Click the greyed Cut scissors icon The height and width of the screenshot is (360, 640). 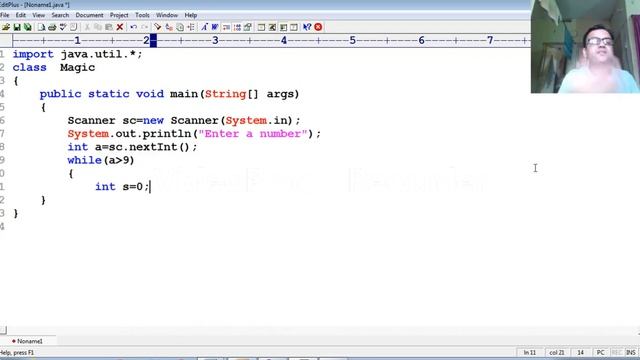click(87, 27)
